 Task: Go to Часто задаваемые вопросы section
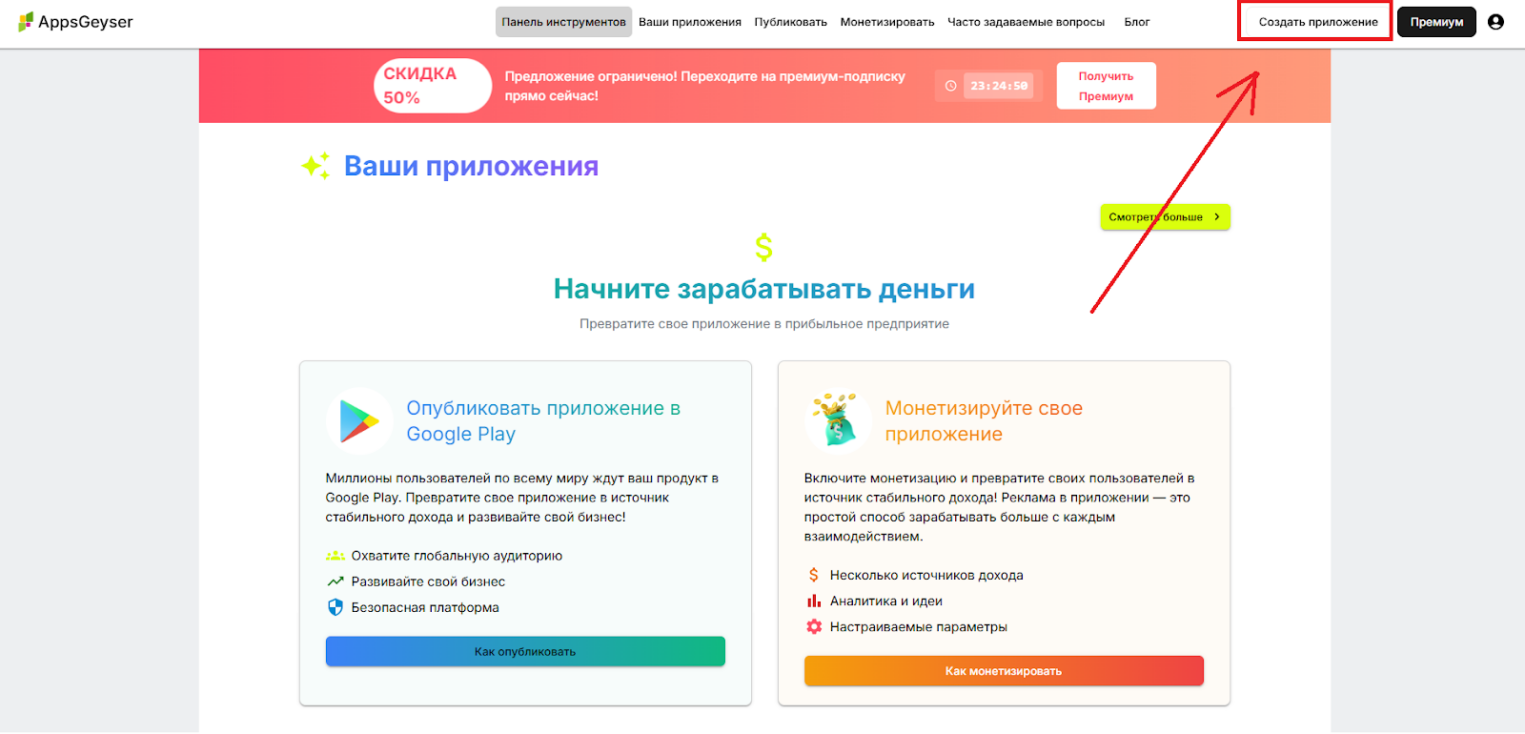pyautogui.click(x=1024, y=20)
